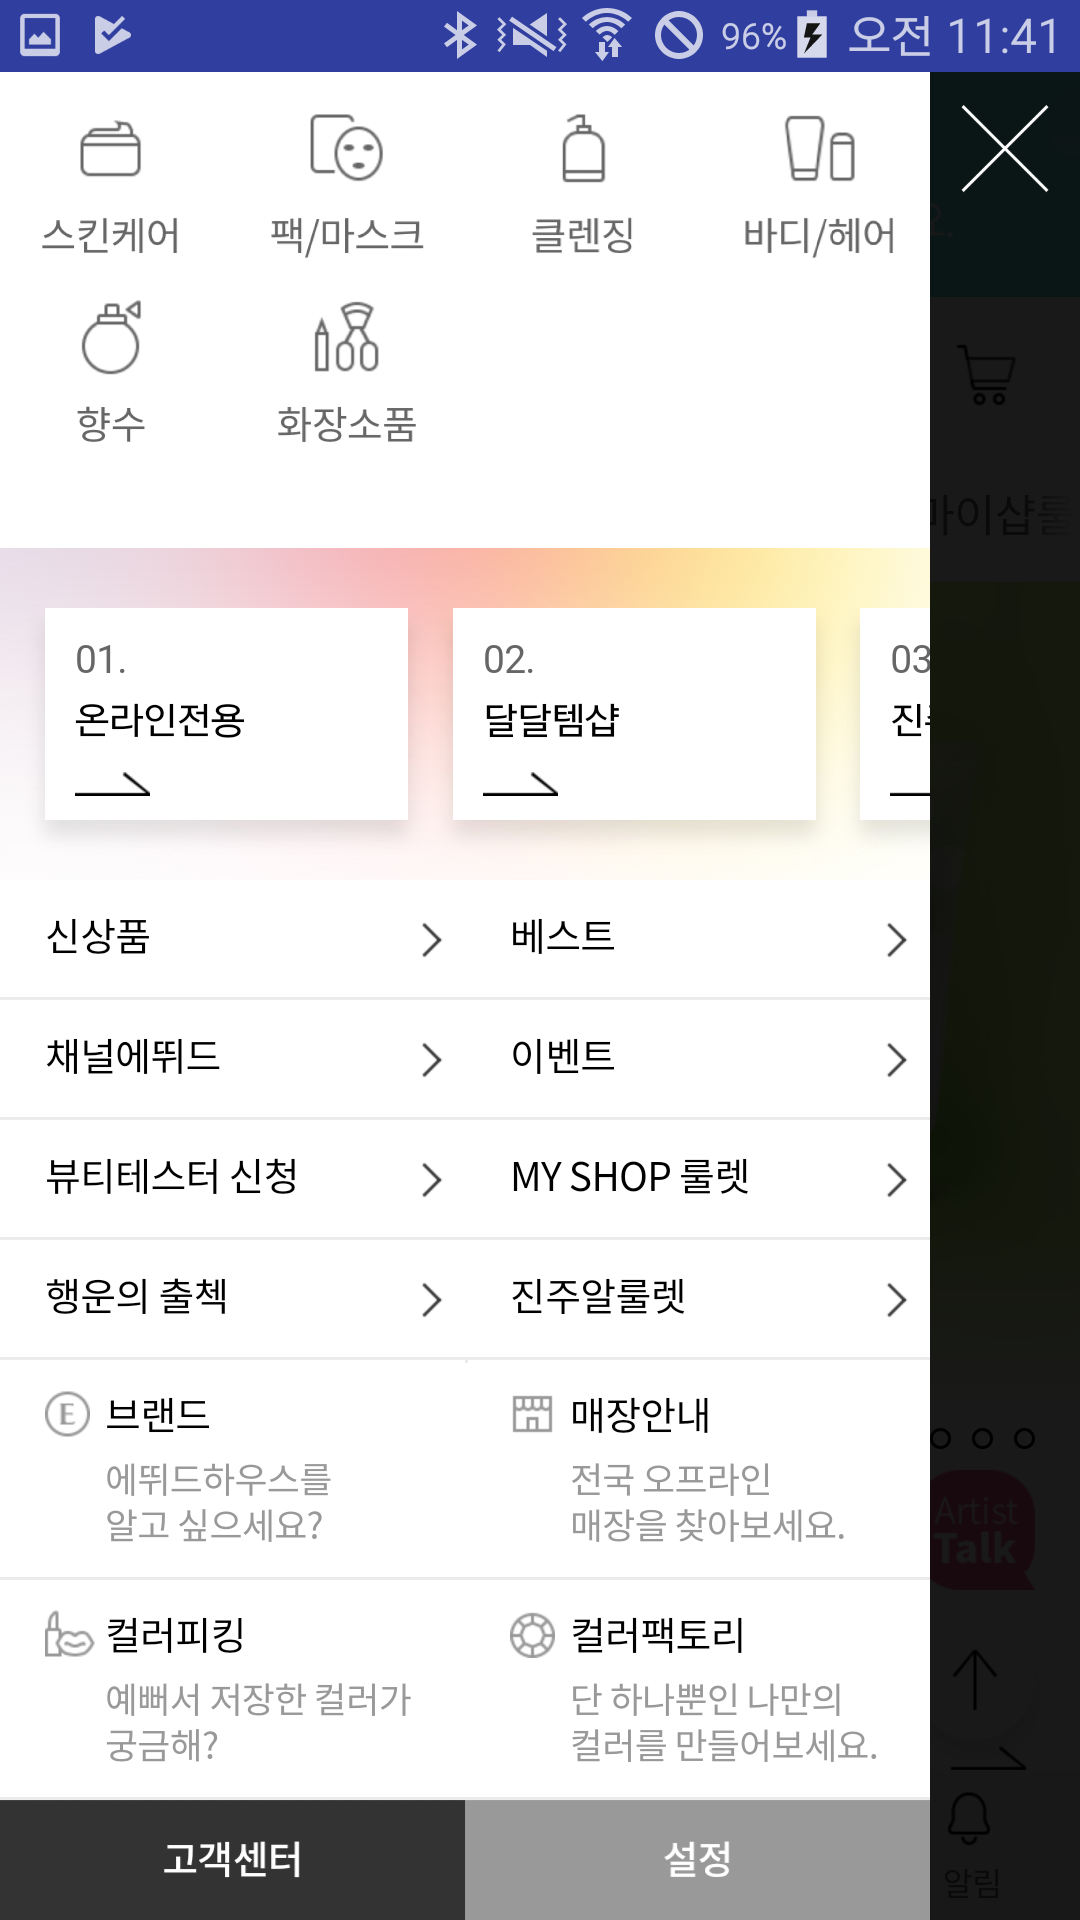Open MY SHOP 룰렛 menu entry
Screen dimensions: 1080x1920
coord(630,1177)
